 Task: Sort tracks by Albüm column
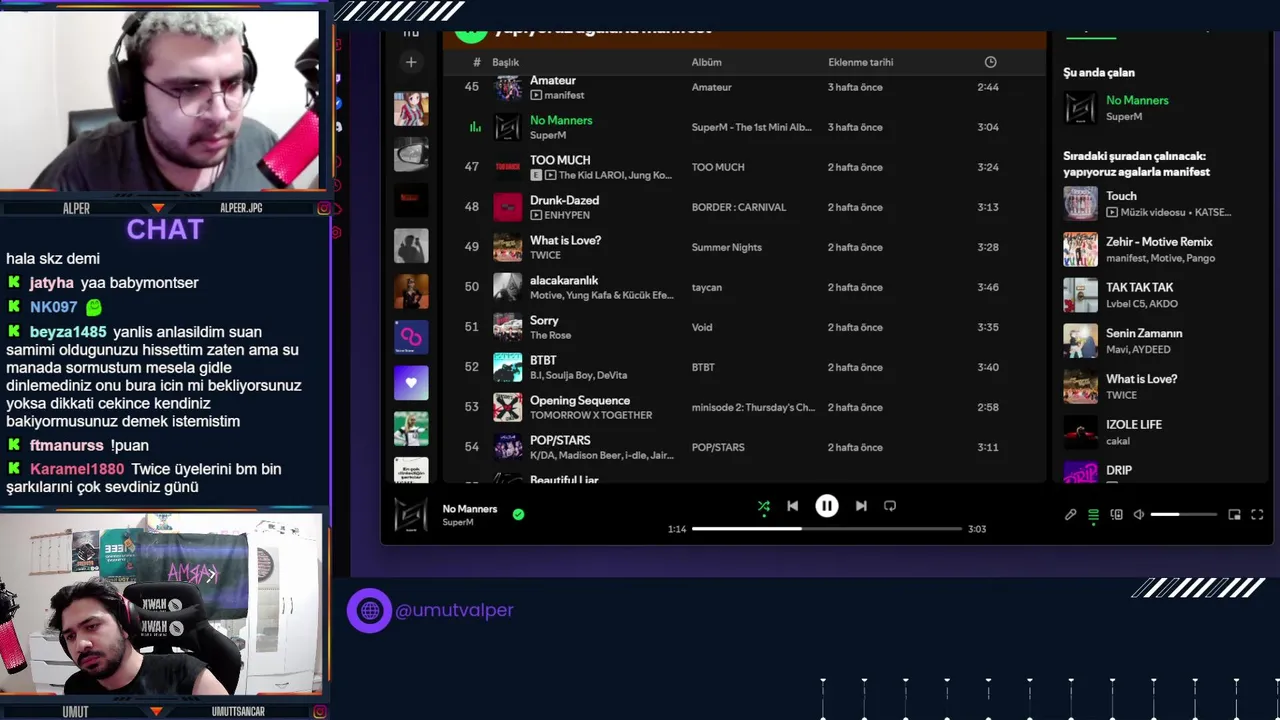tap(706, 62)
